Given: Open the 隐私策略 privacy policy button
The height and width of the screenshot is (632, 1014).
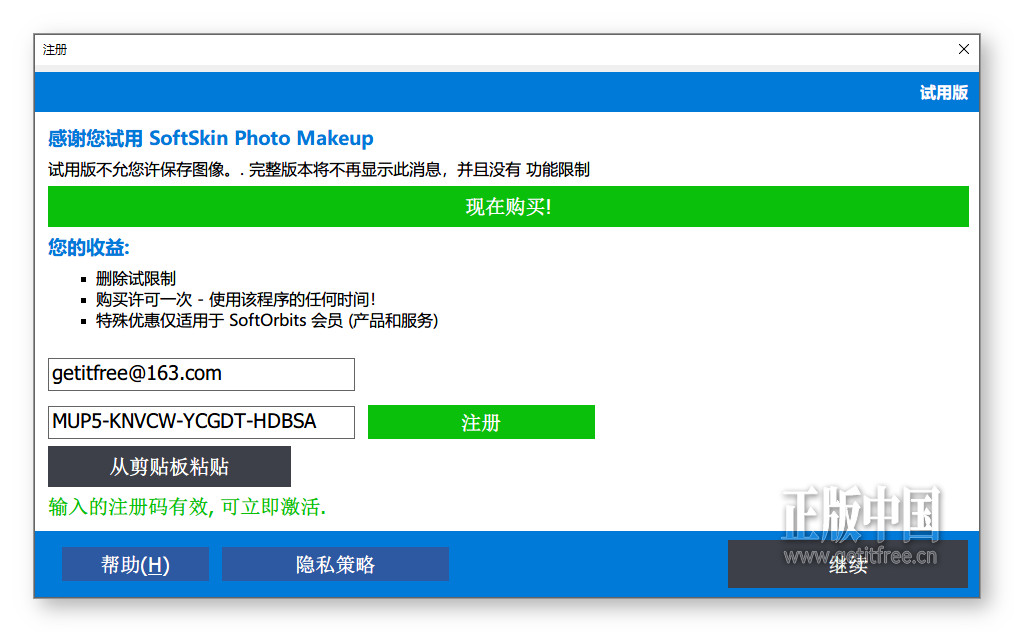Looking at the screenshot, I should point(335,564).
